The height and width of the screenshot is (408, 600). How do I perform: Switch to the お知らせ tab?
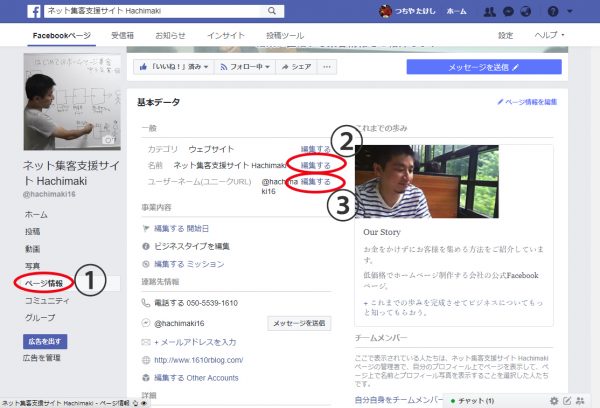click(170, 36)
